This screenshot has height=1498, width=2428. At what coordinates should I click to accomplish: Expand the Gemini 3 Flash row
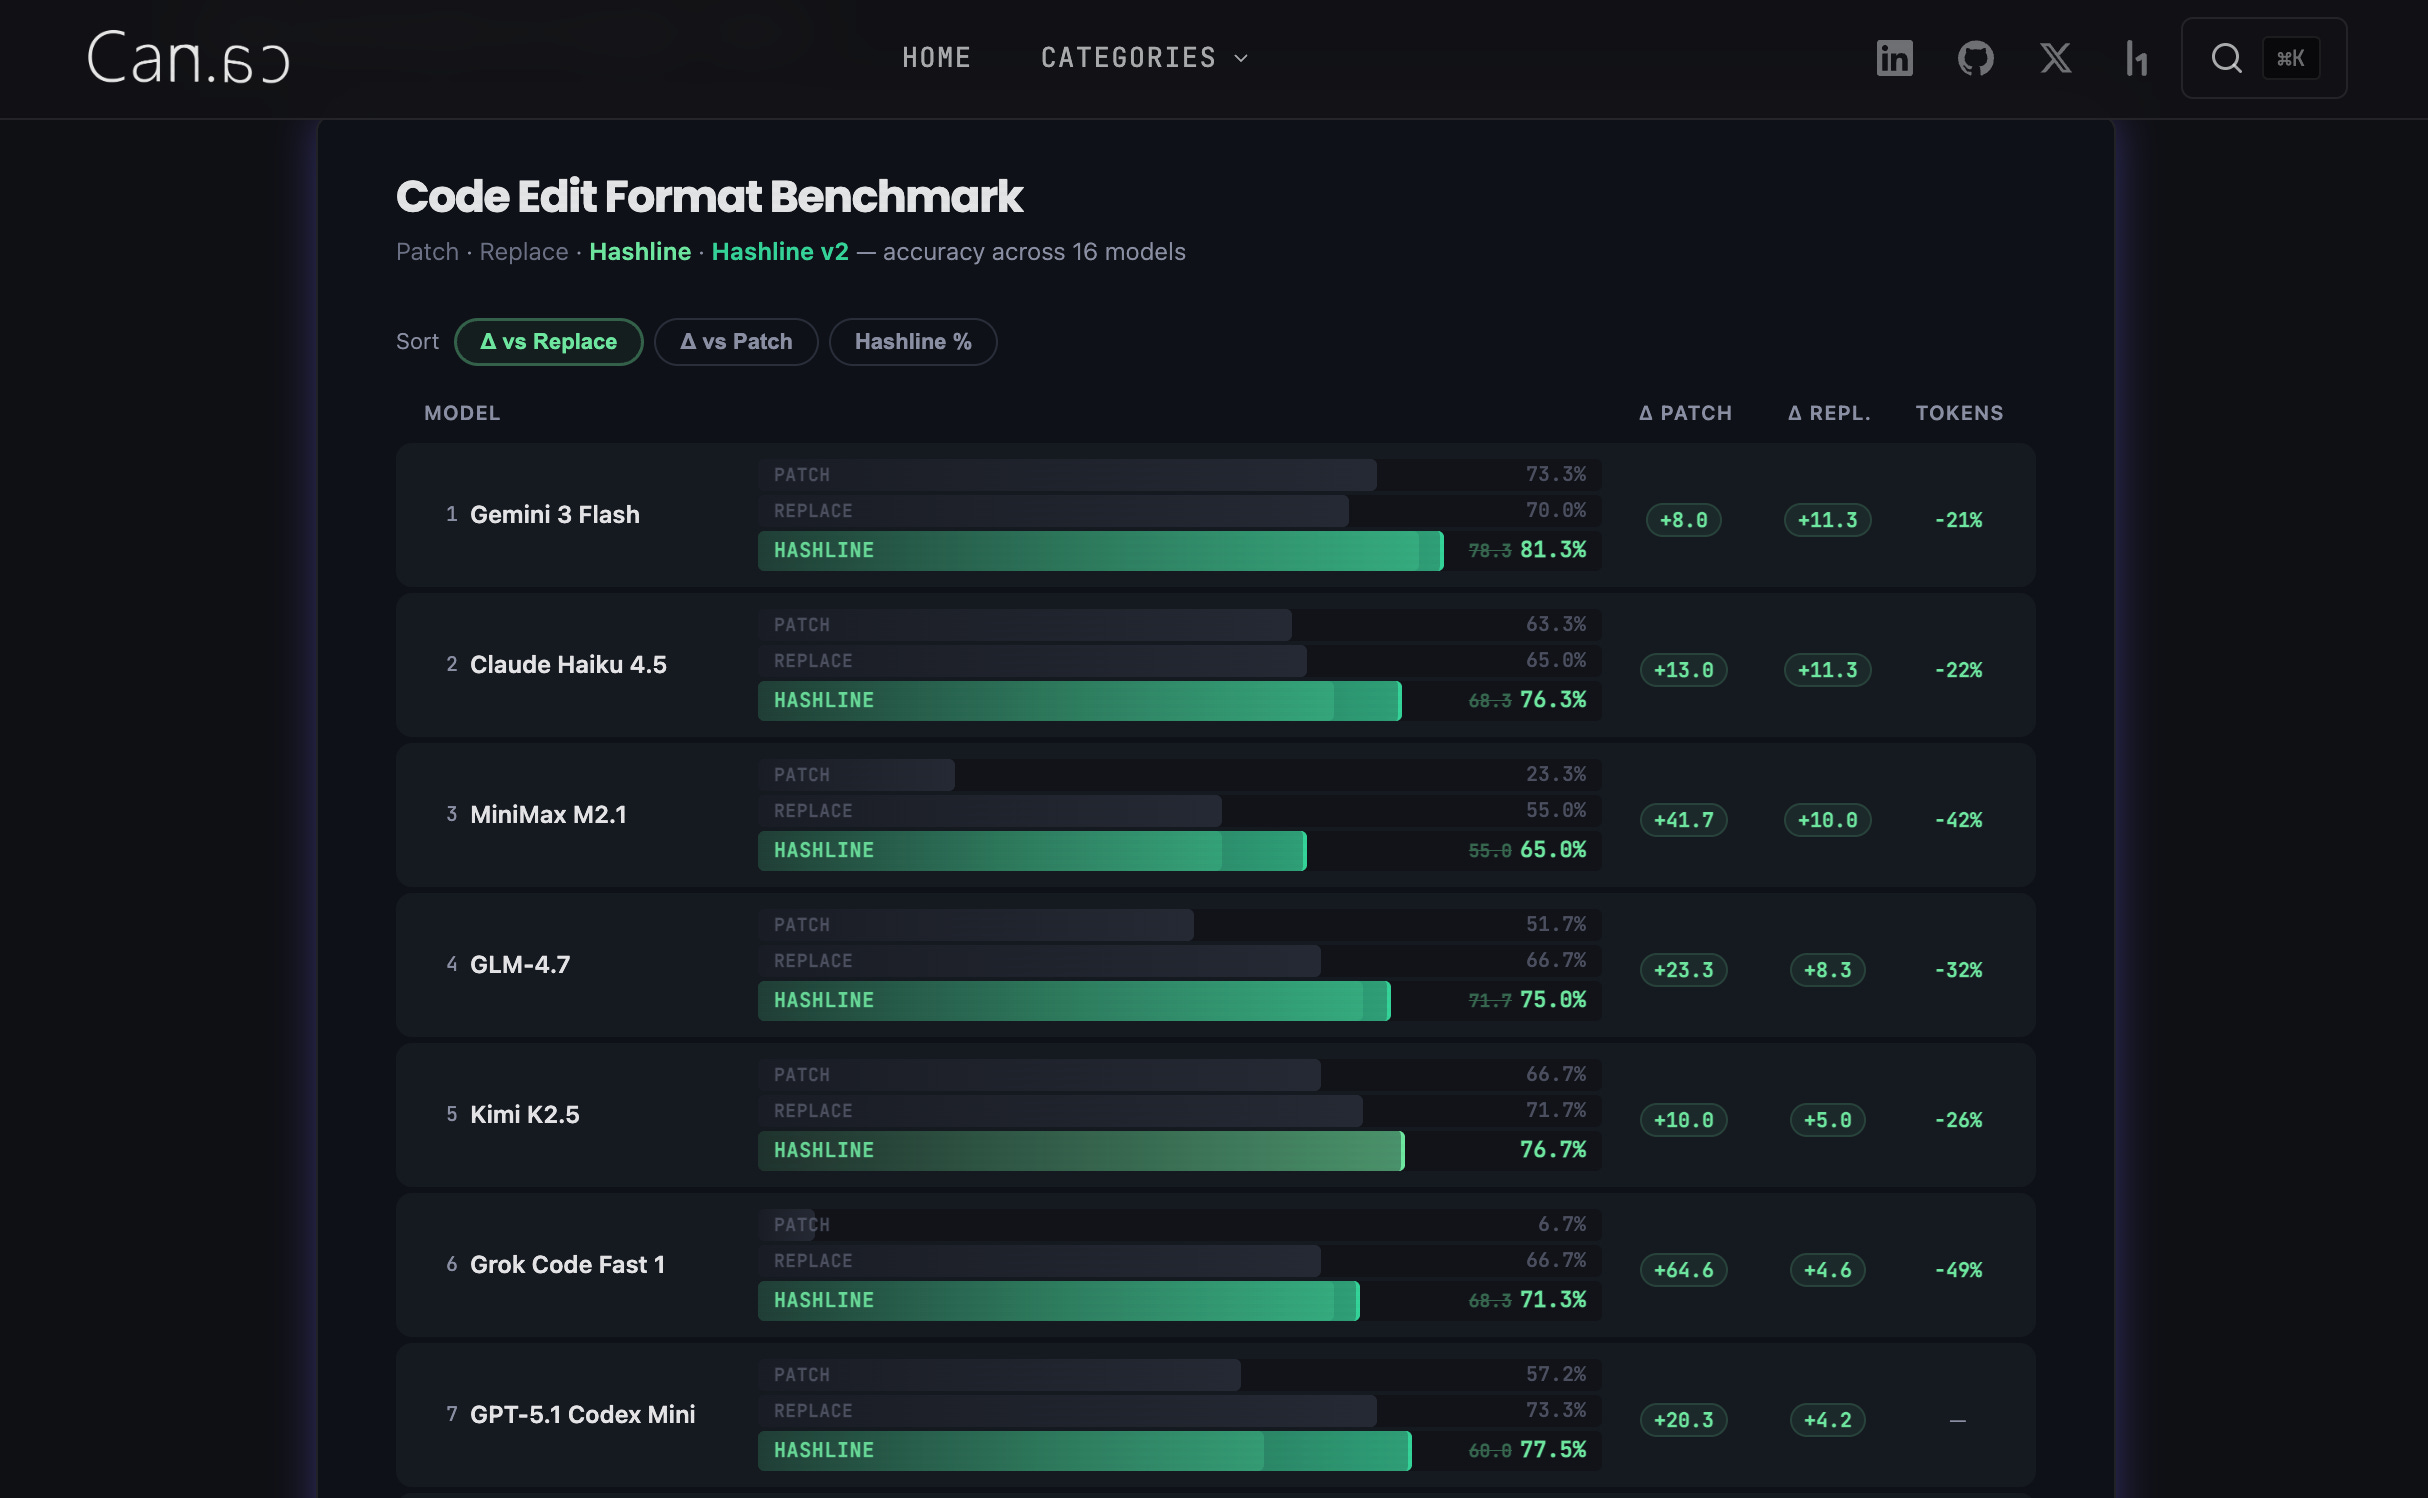(554, 515)
